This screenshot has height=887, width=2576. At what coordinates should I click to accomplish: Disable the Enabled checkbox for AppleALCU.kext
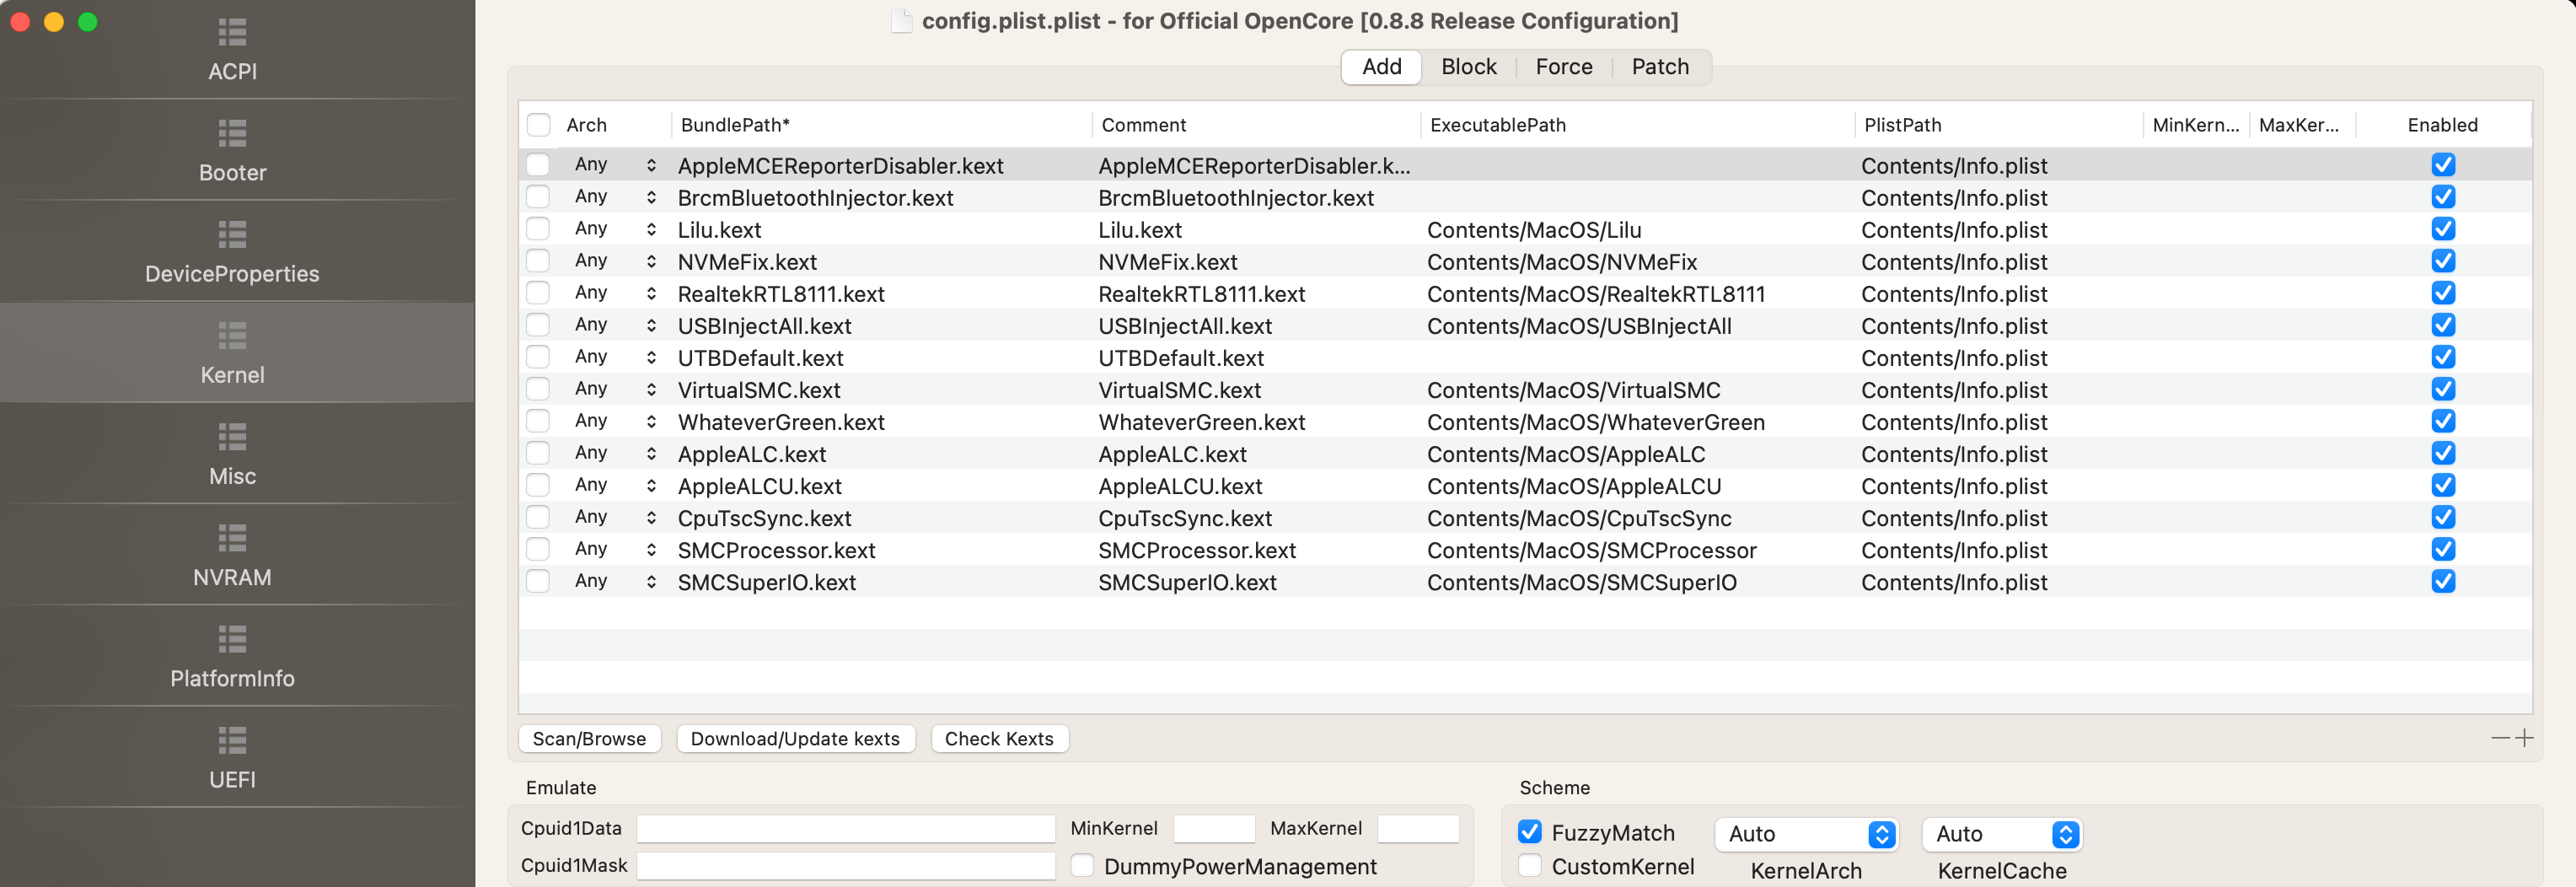pos(2442,485)
